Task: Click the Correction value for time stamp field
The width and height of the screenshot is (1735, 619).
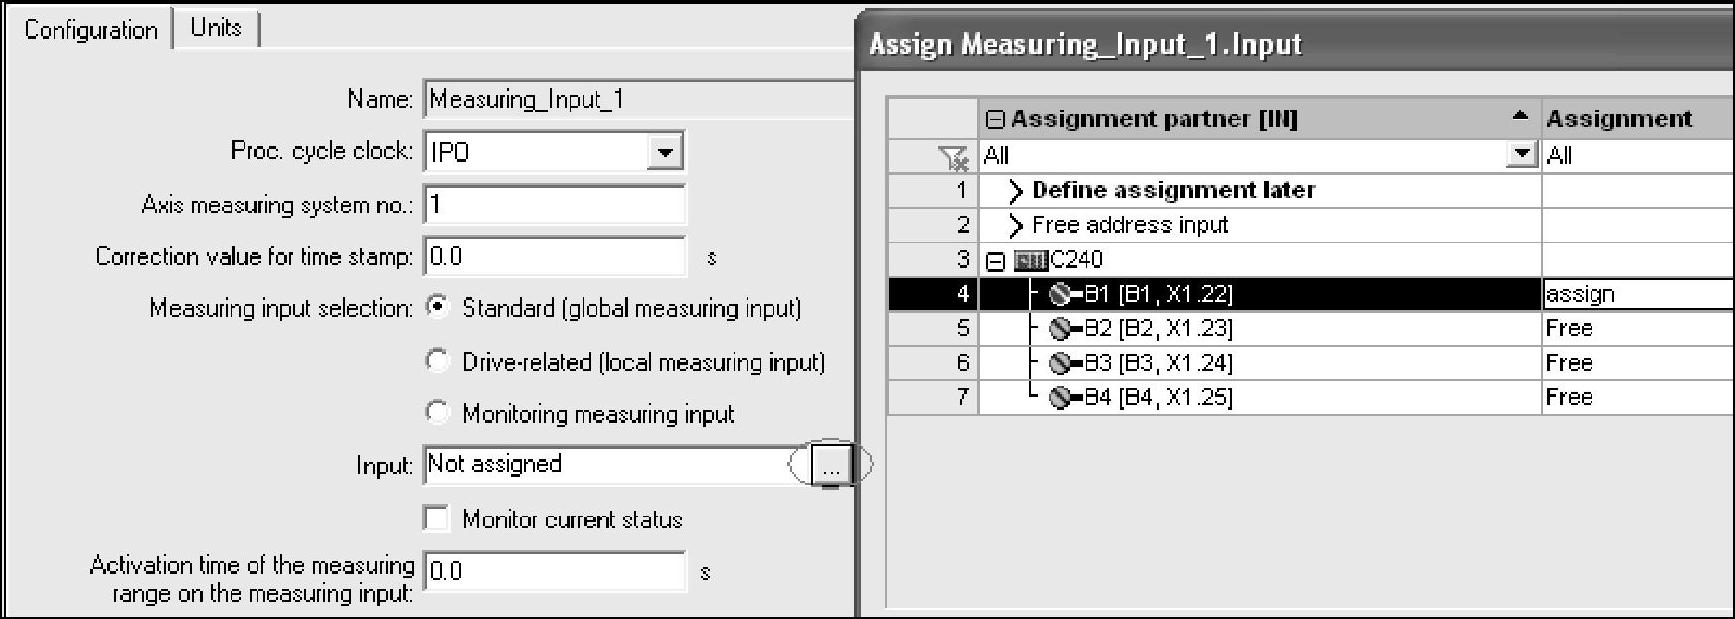Action: 554,257
